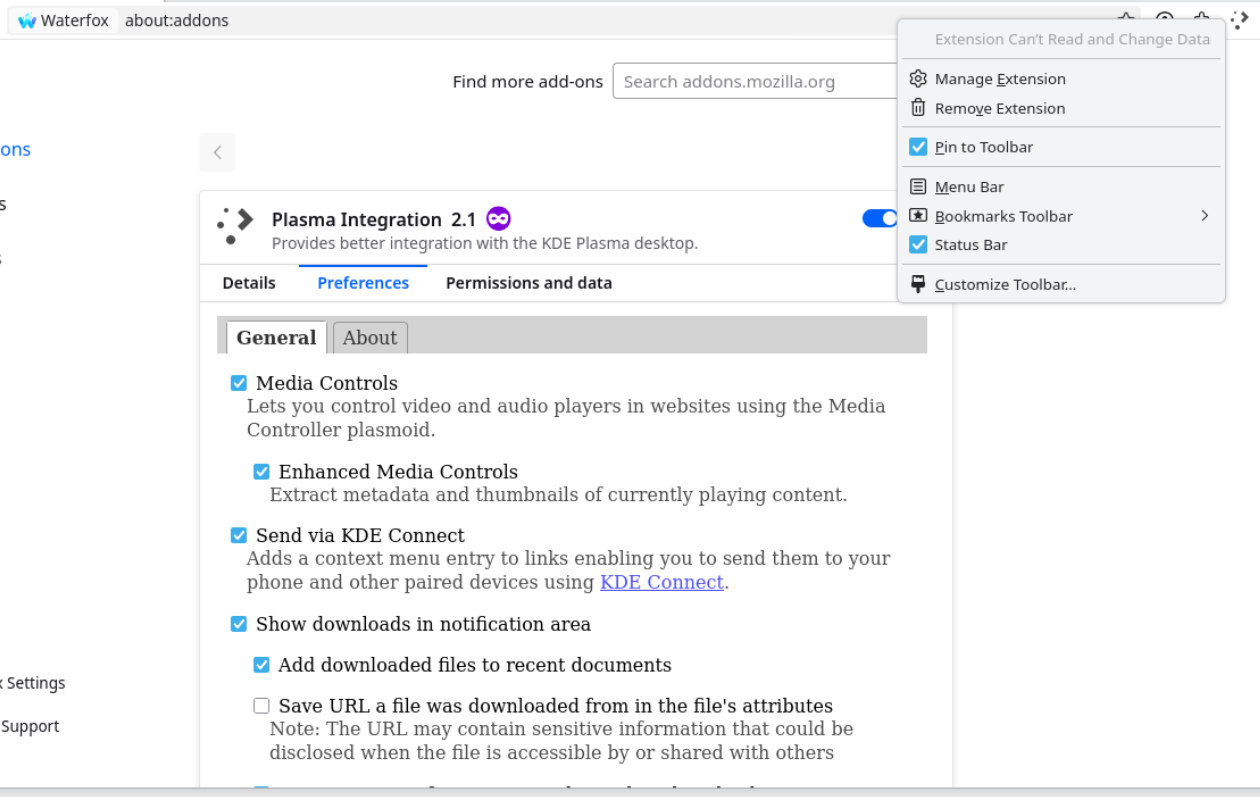1260x797 pixels.
Task: Click the Plasma Integration logo in add-on card
Action: tap(236, 226)
